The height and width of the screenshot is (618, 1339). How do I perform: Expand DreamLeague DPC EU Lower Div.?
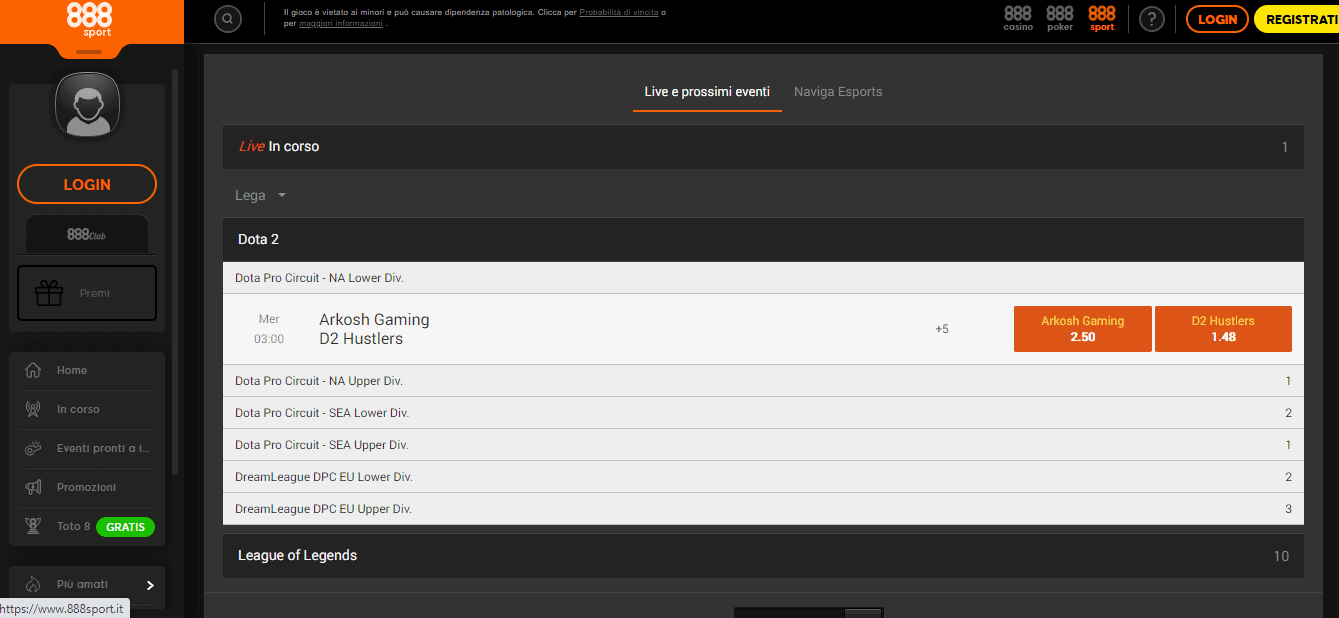pyautogui.click(x=763, y=477)
